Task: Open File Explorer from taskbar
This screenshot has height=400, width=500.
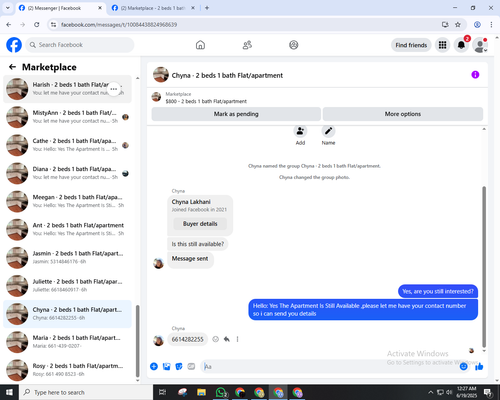Action: click(x=201, y=392)
